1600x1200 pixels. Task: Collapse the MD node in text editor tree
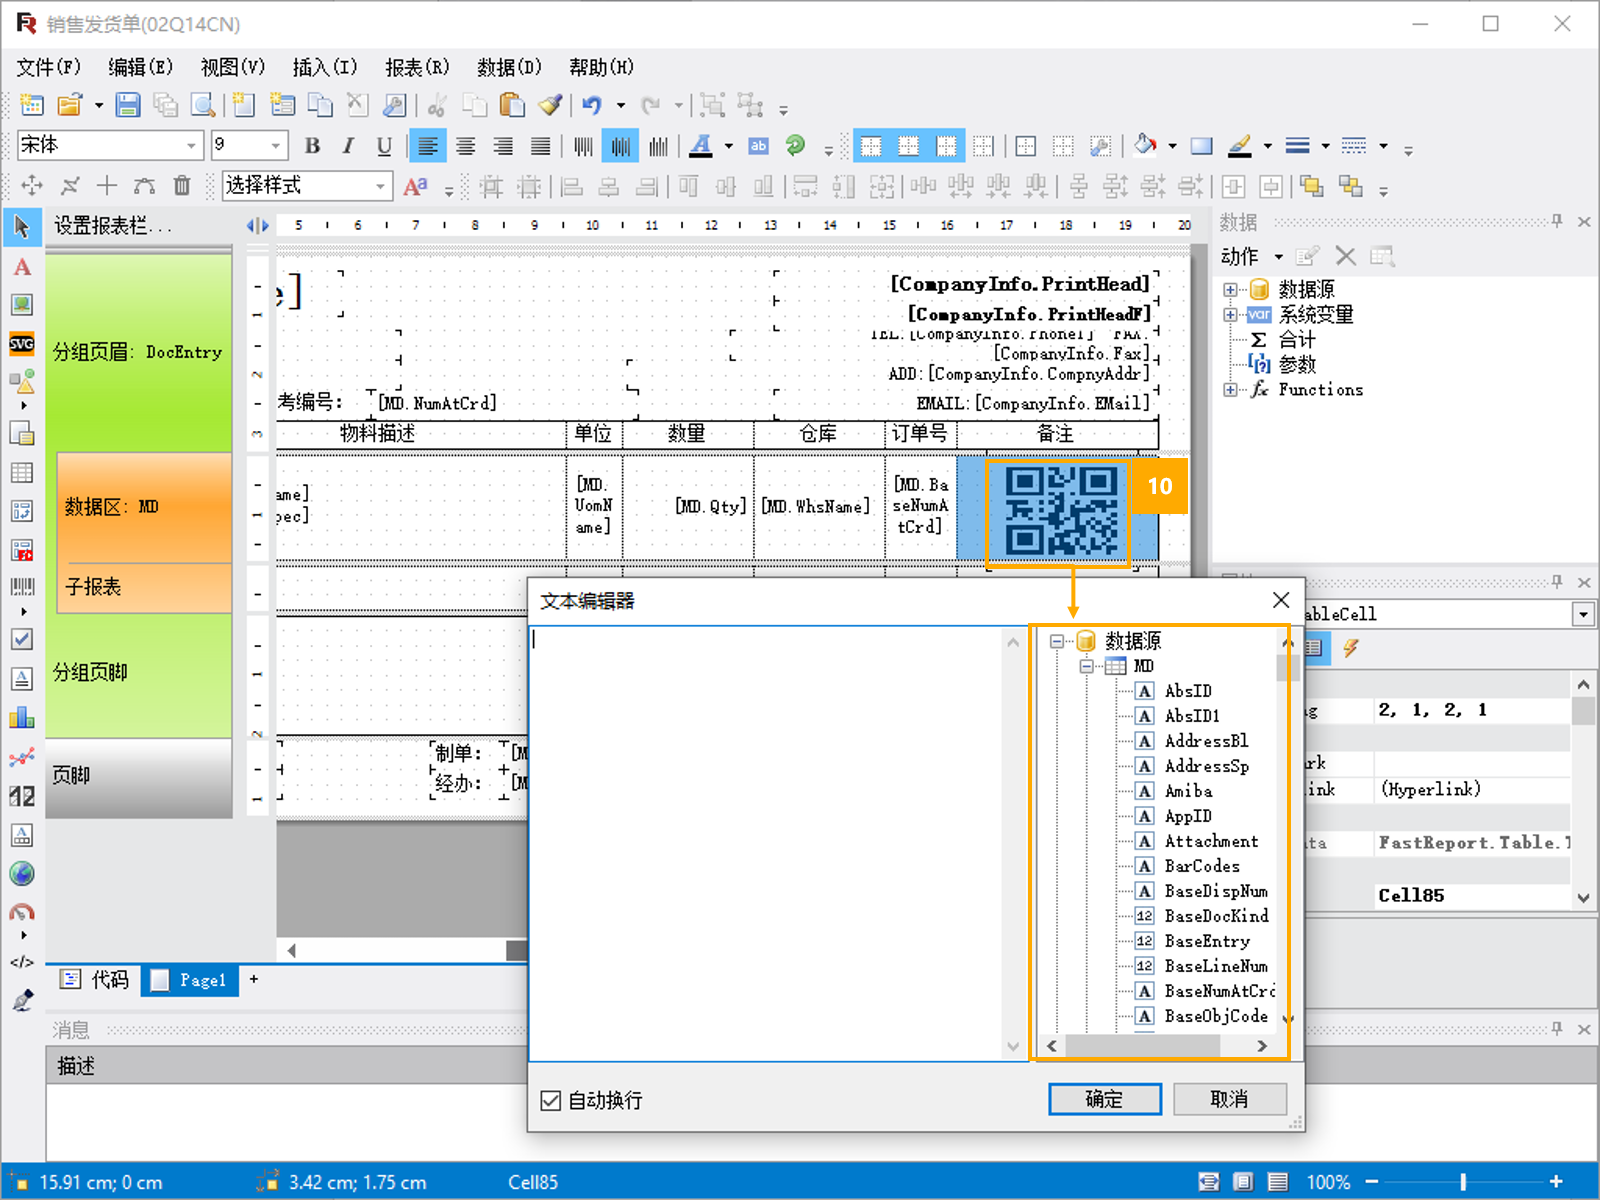[1086, 666]
